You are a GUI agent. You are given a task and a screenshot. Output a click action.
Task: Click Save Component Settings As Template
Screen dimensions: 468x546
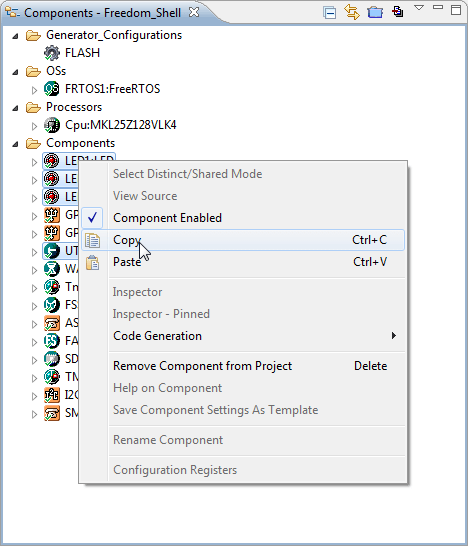243,410
